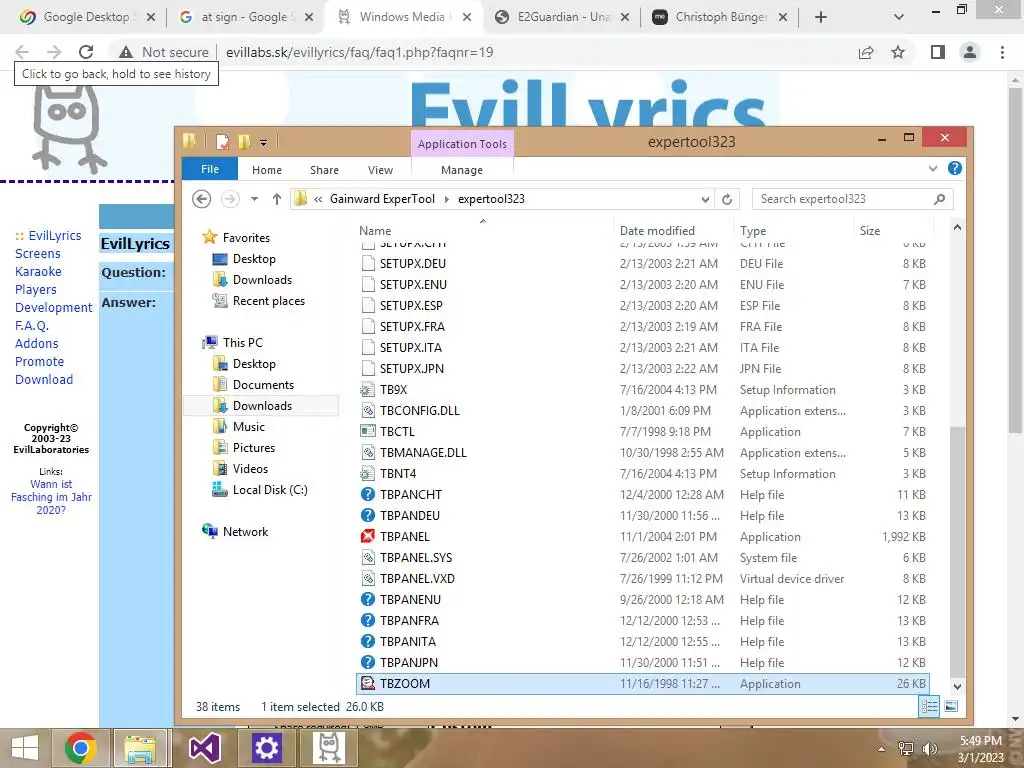Select the SETUPX.JPN file row
Screen dimensions: 1024x768
coord(643,368)
